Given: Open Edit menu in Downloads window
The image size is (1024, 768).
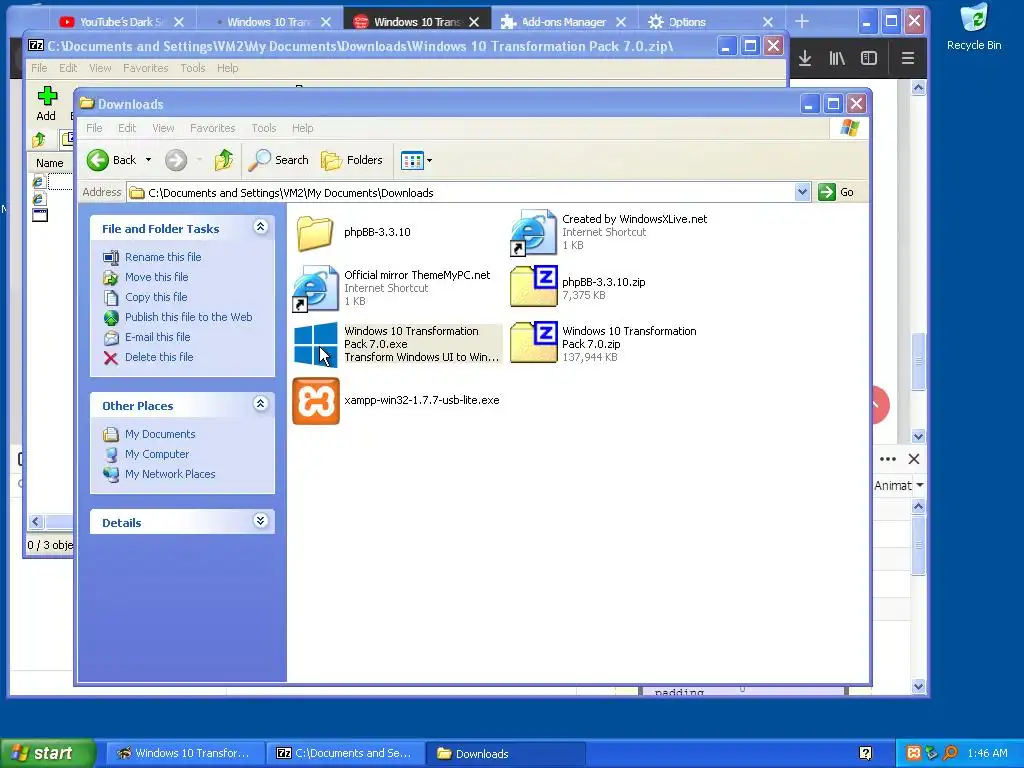Looking at the screenshot, I should tap(127, 128).
